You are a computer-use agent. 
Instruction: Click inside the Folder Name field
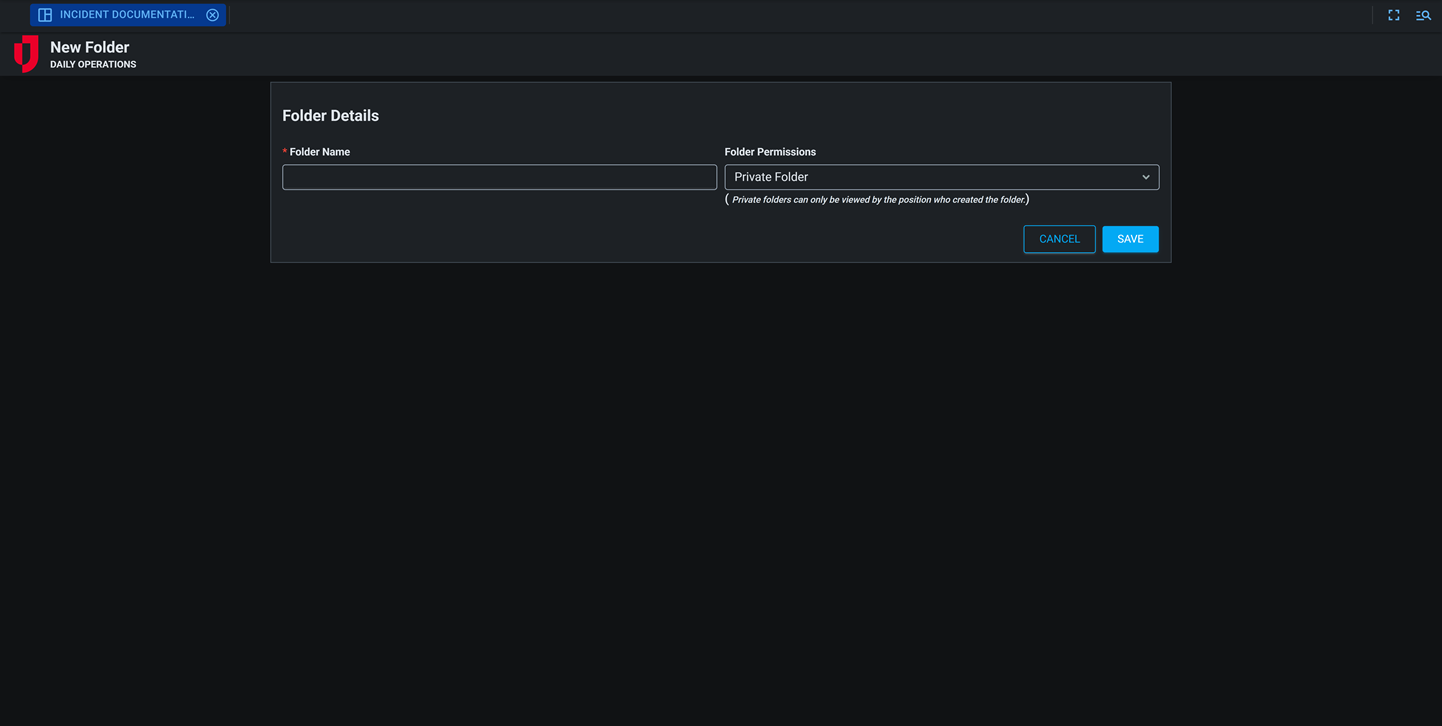tap(498, 176)
